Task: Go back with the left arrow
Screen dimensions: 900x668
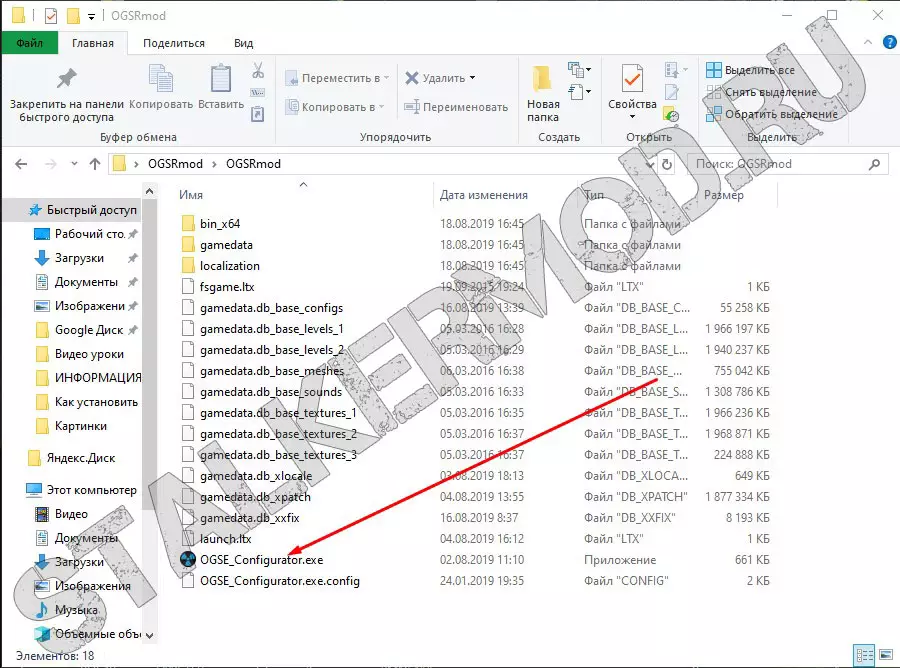Action: 21,164
